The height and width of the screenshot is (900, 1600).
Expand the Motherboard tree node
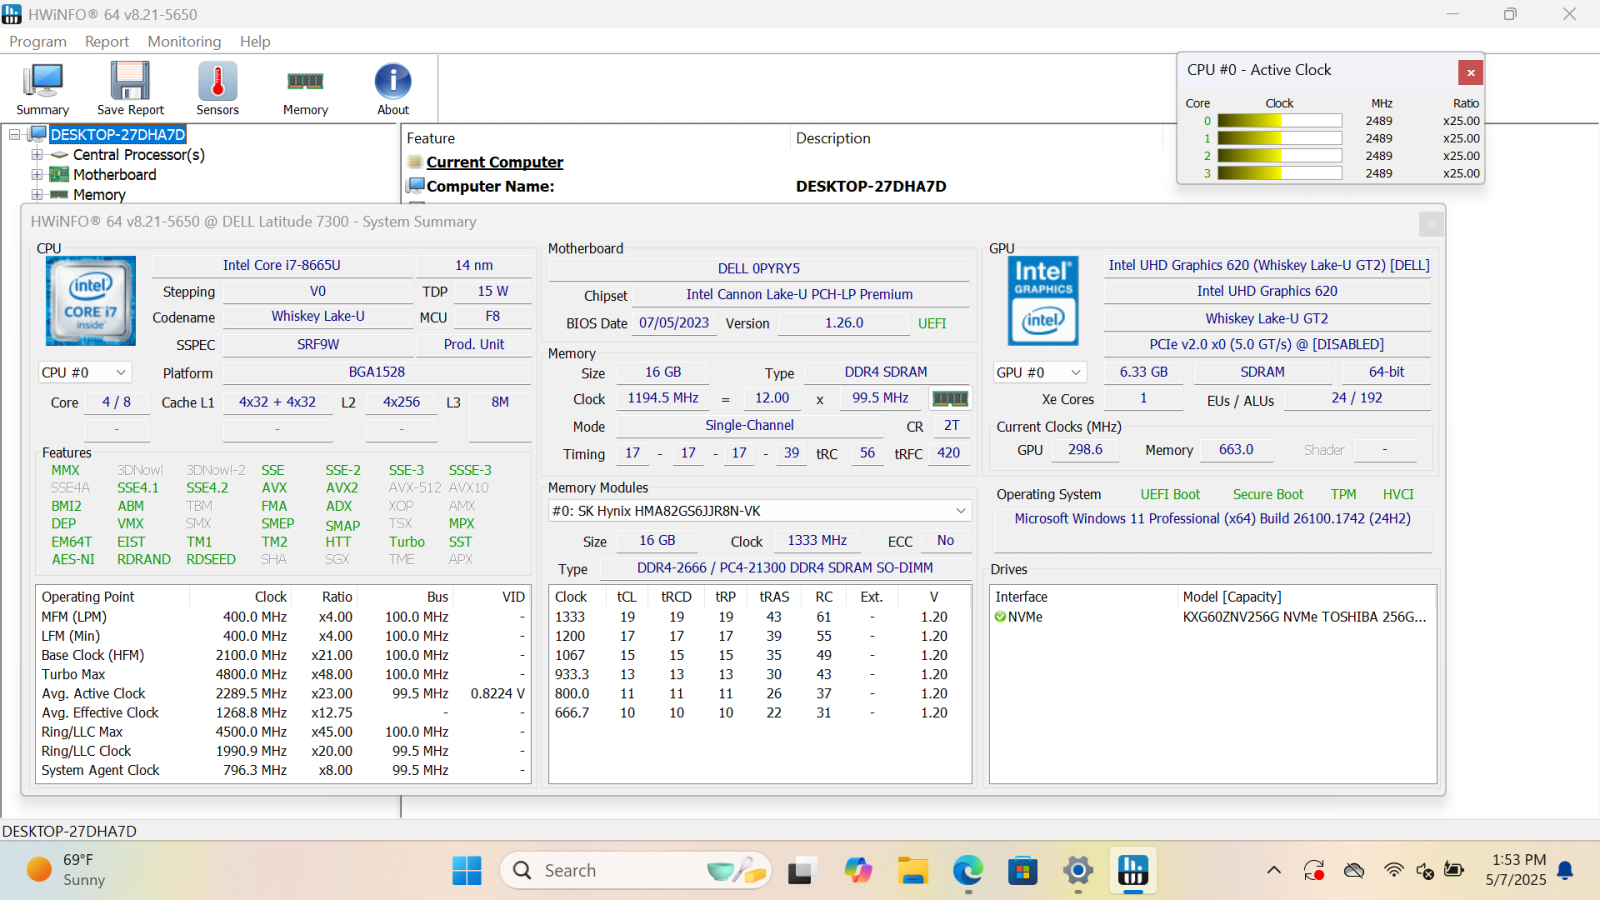(x=37, y=175)
